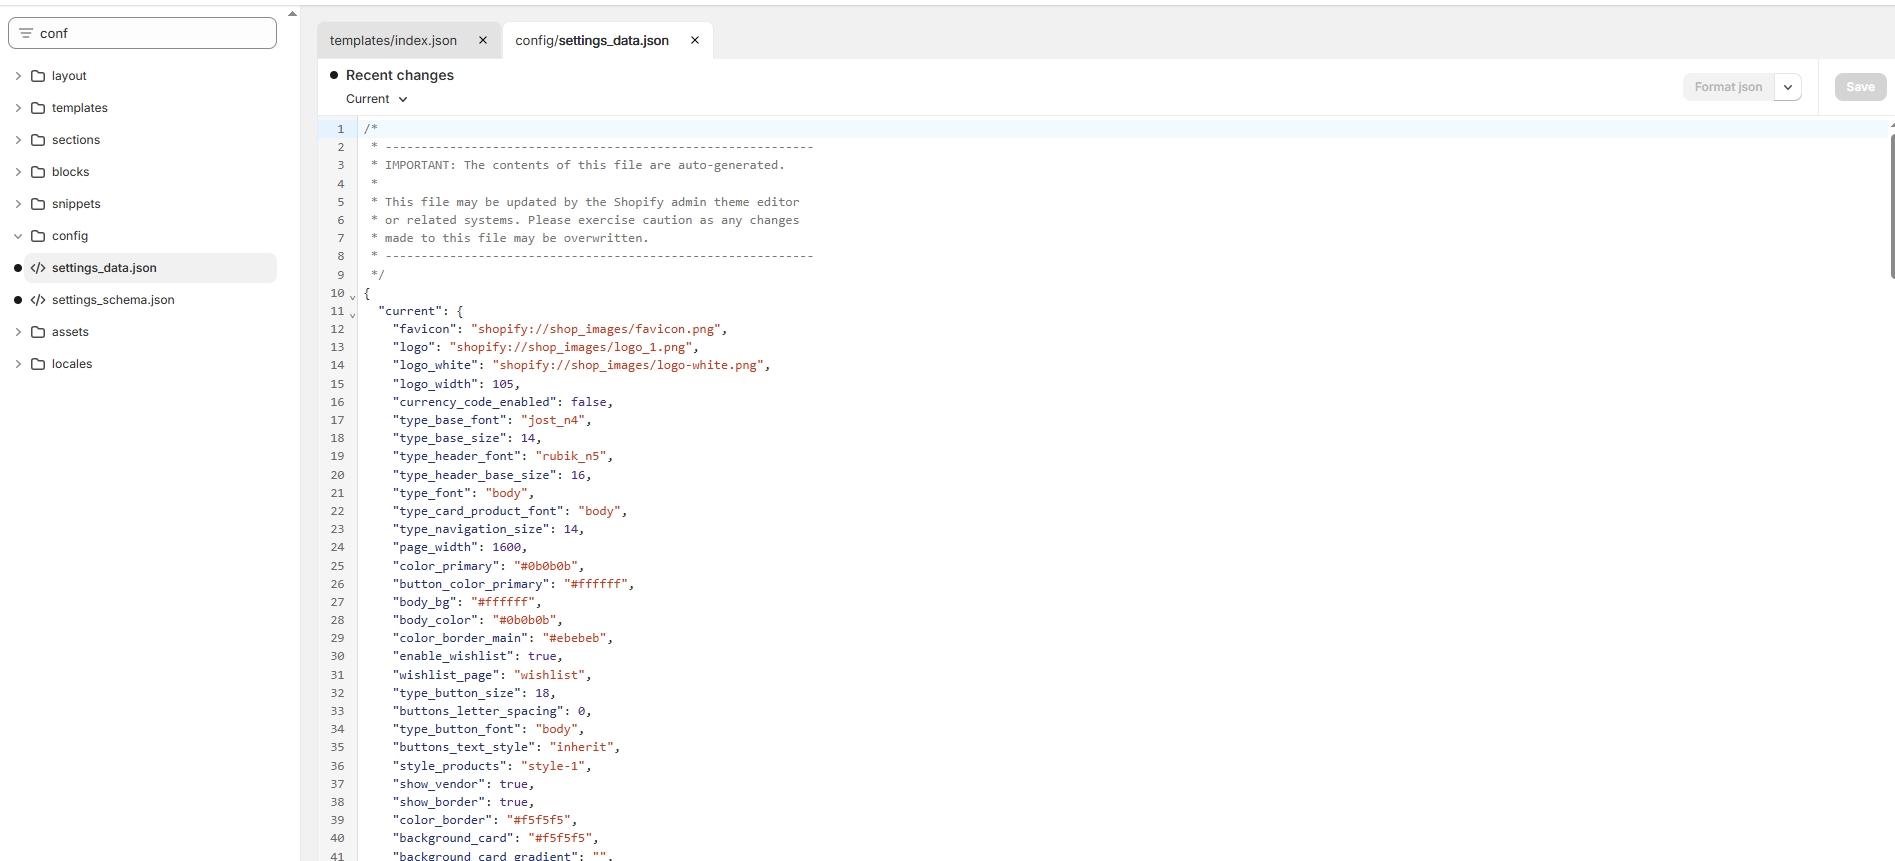Close the templates/index.json tab

click(483, 41)
